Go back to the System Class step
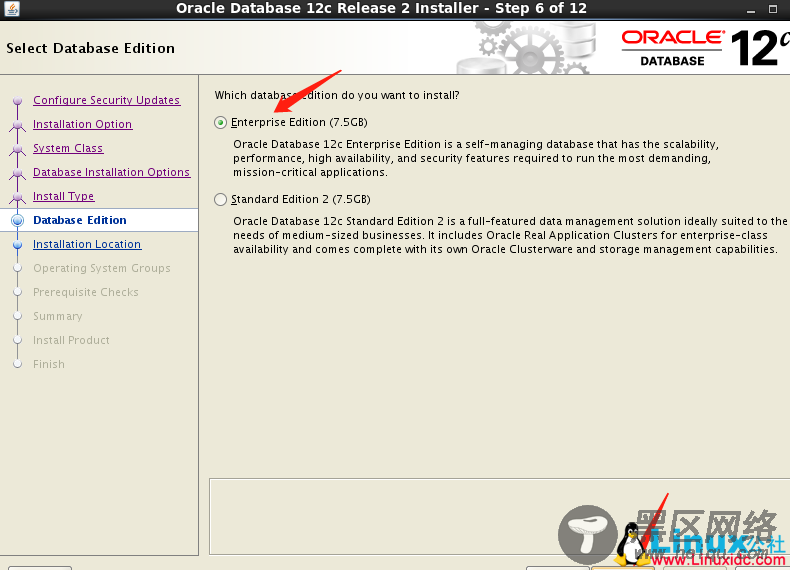Viewport: 790px width, 570px height. pos(68,148)
